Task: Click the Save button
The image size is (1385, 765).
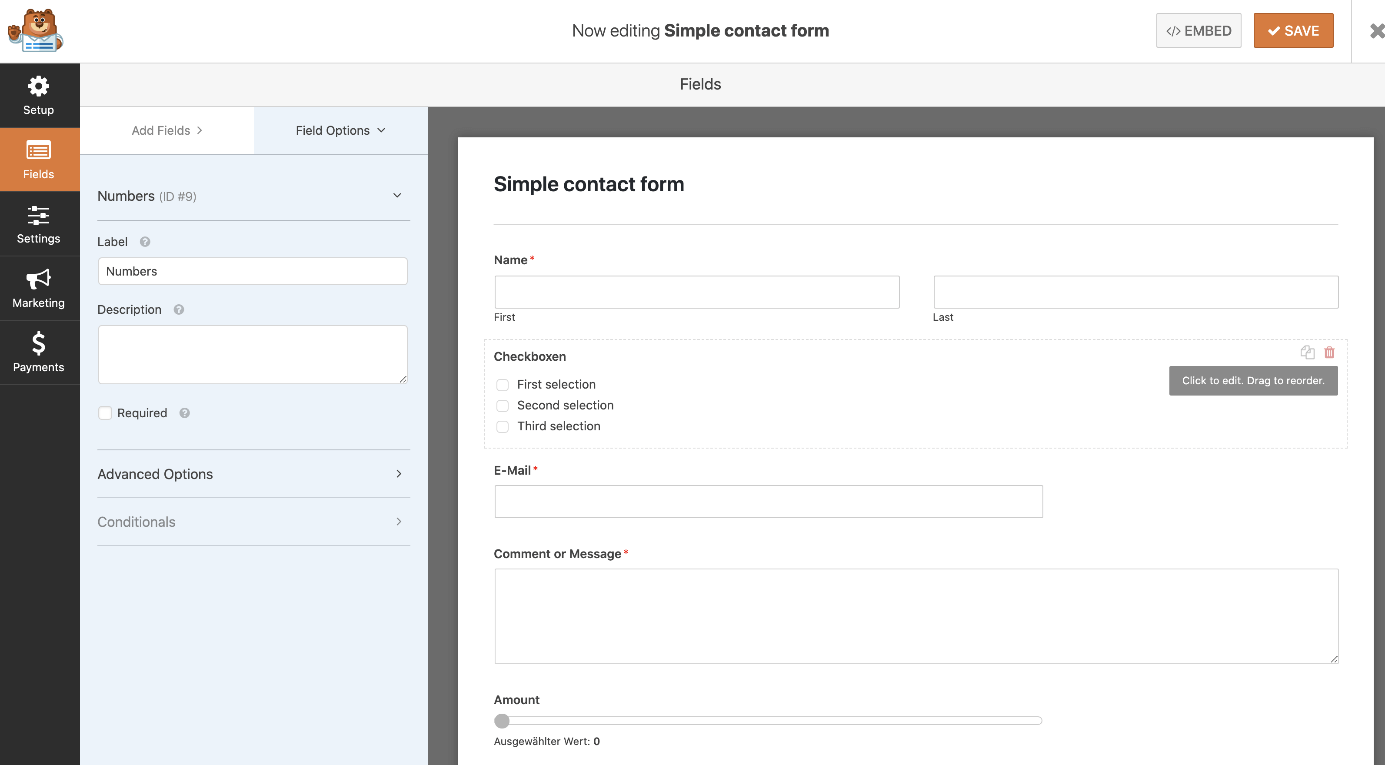Action: [1293, 31]
